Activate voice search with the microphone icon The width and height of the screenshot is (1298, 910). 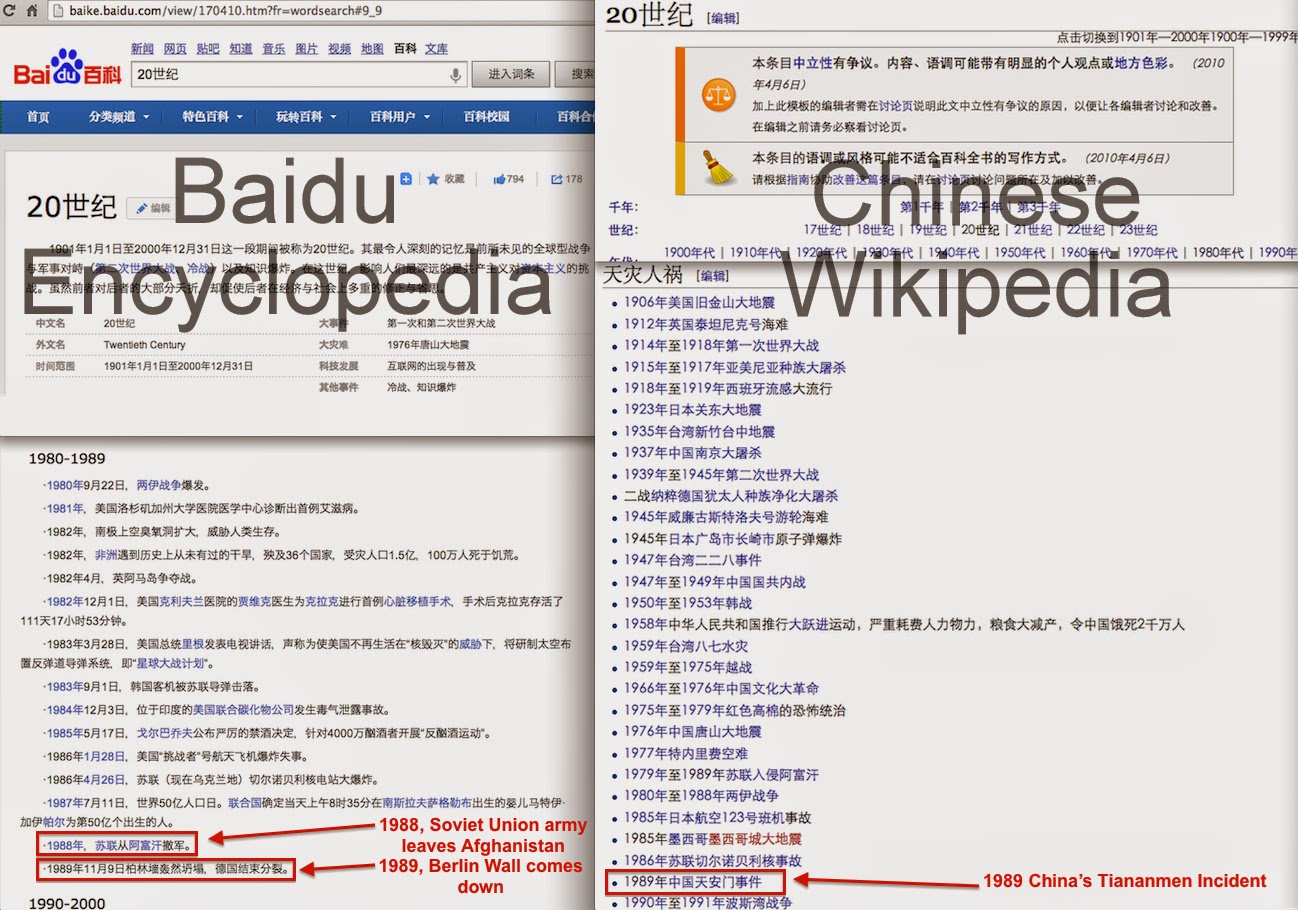[x=456, y=74]
